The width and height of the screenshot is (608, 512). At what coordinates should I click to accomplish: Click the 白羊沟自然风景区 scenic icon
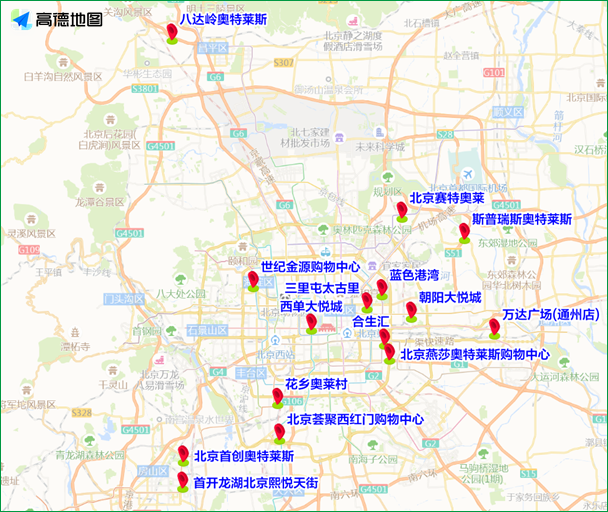(x=62, y=62)
